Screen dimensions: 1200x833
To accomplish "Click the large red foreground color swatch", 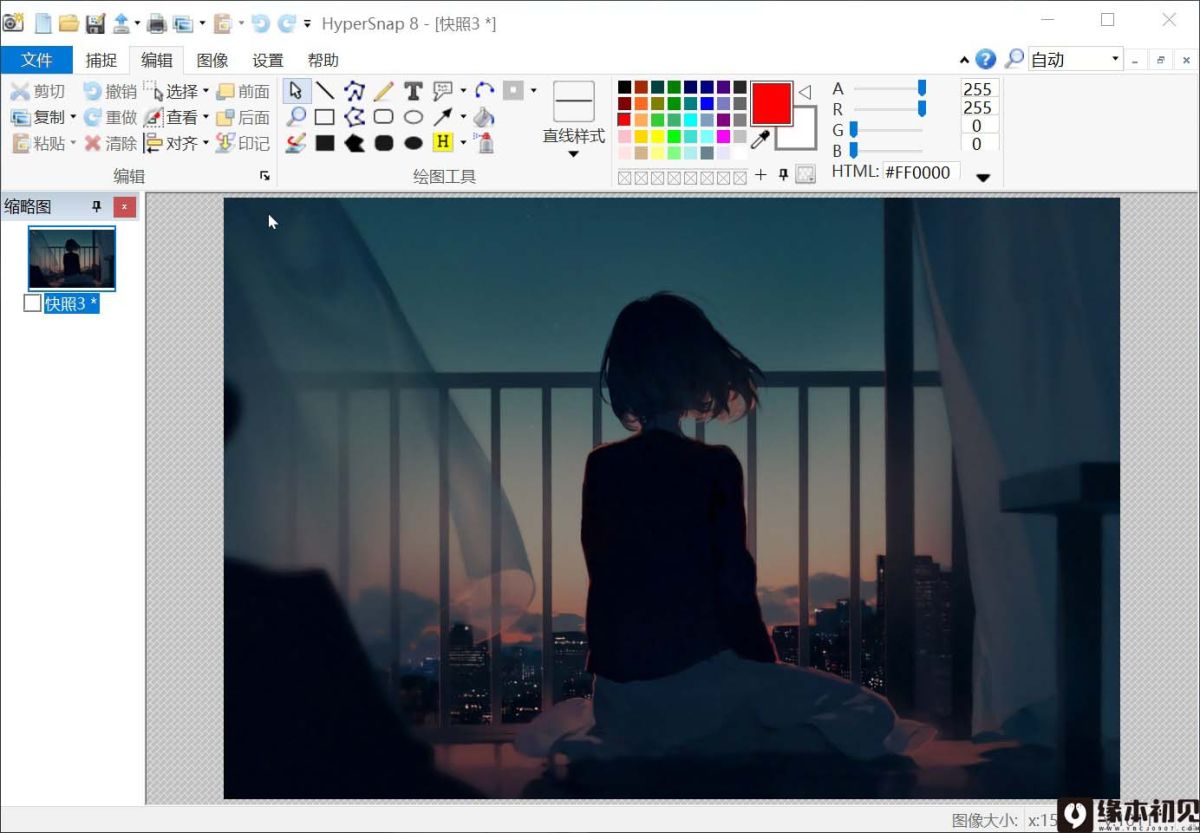I will tap(772, 103).
